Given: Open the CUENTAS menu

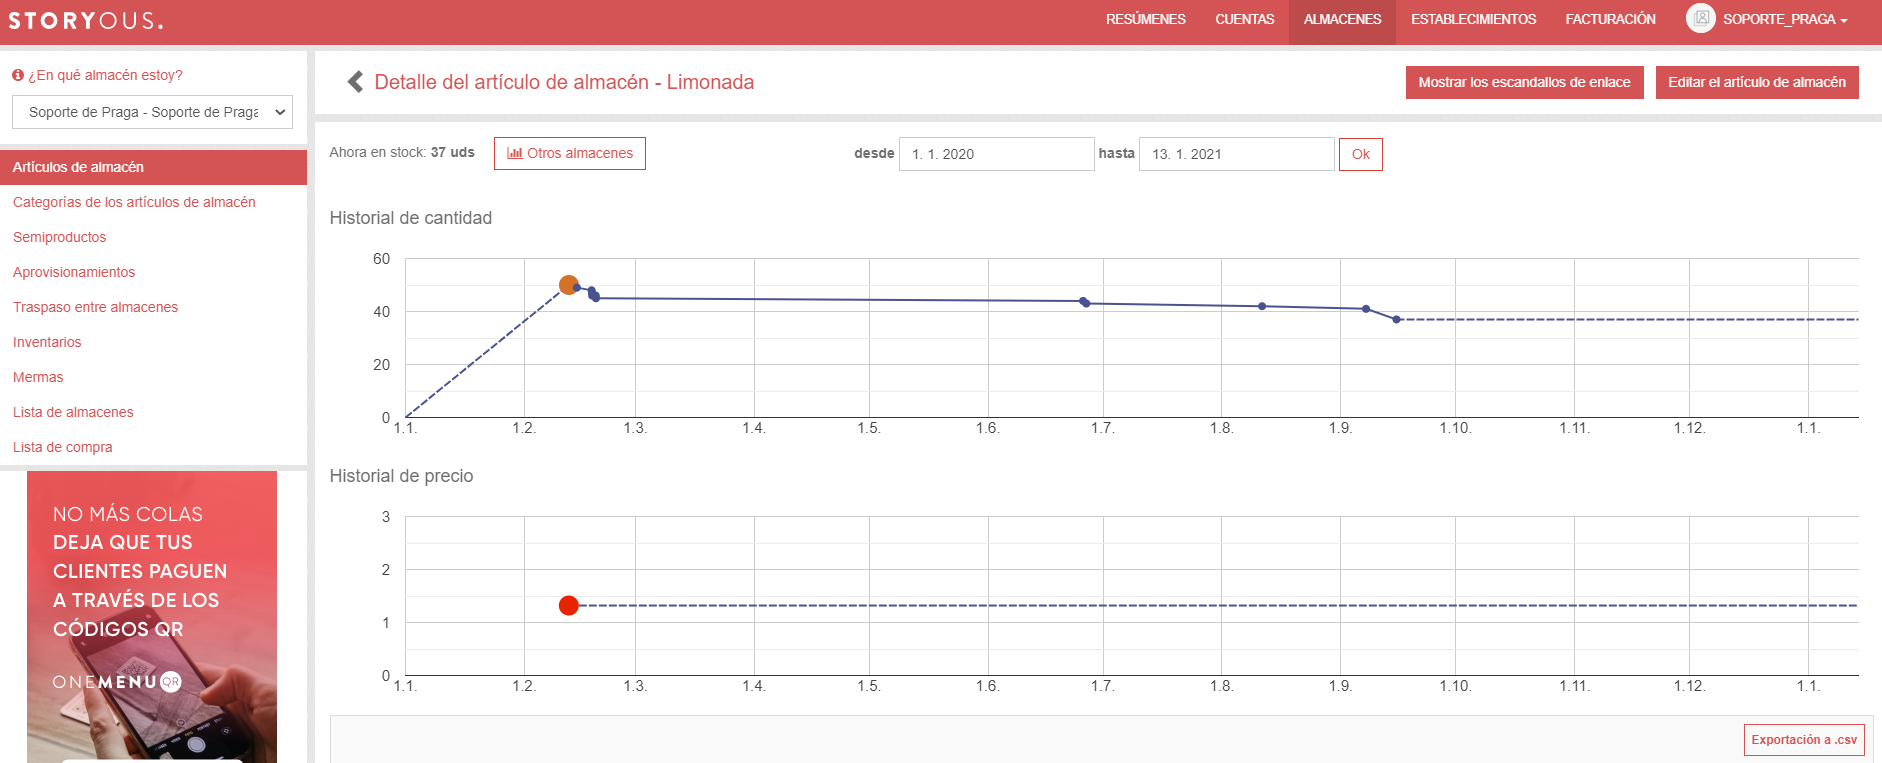Looking at the screenshot, I should click(x=1245, y=19).
